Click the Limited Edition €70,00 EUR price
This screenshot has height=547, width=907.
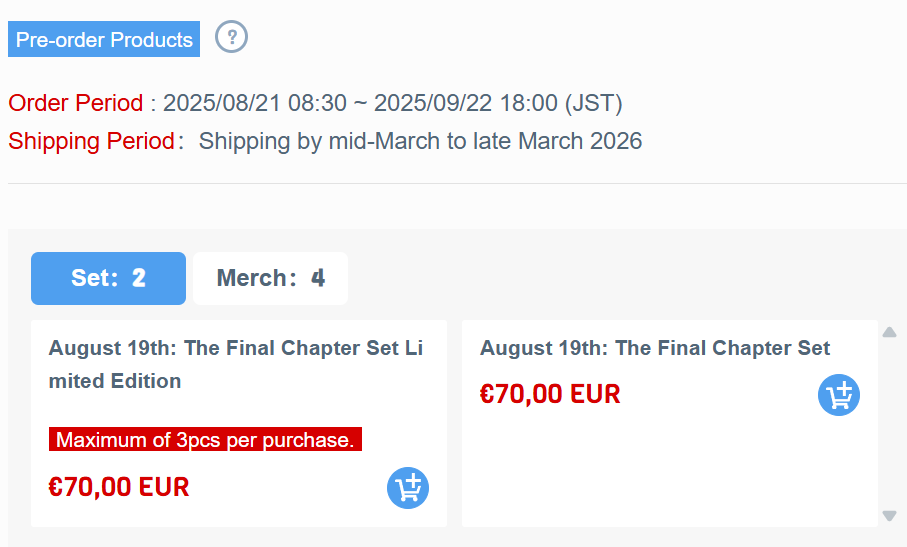(119, 487)
